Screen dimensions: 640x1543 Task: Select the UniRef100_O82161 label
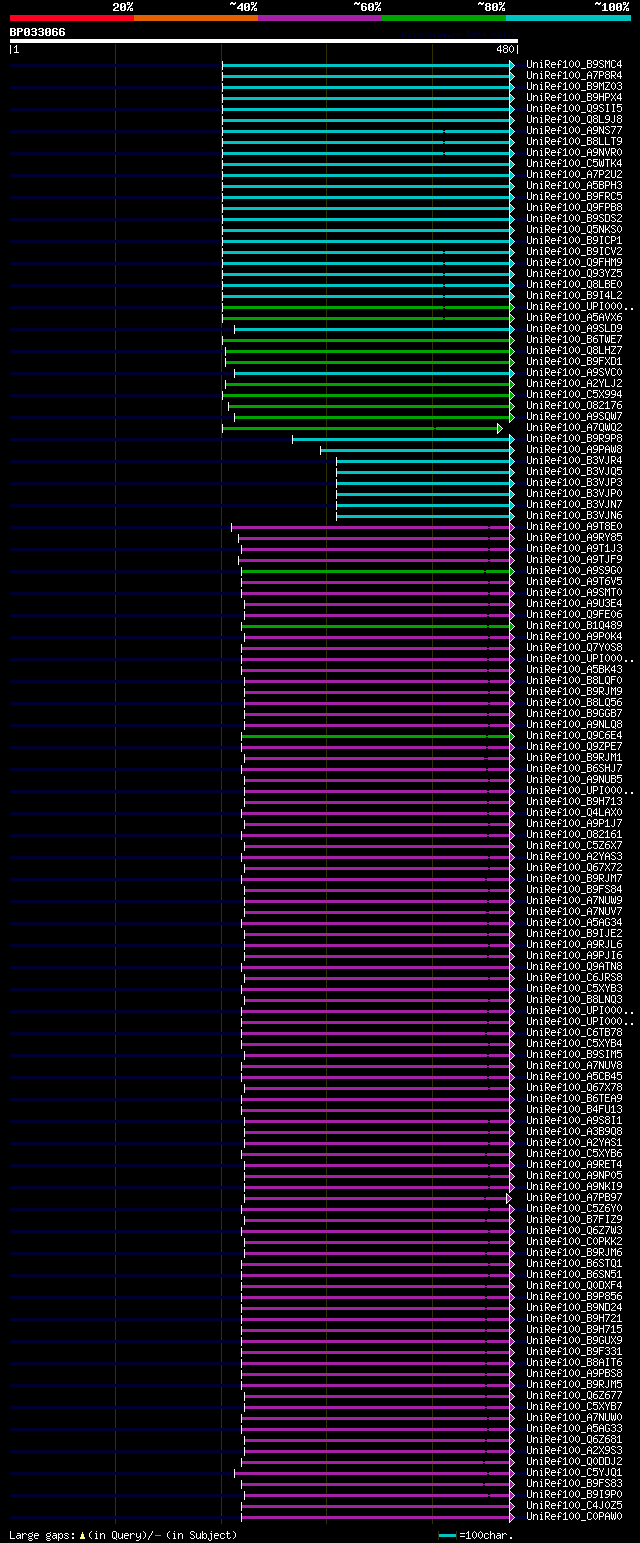point(574,835)
